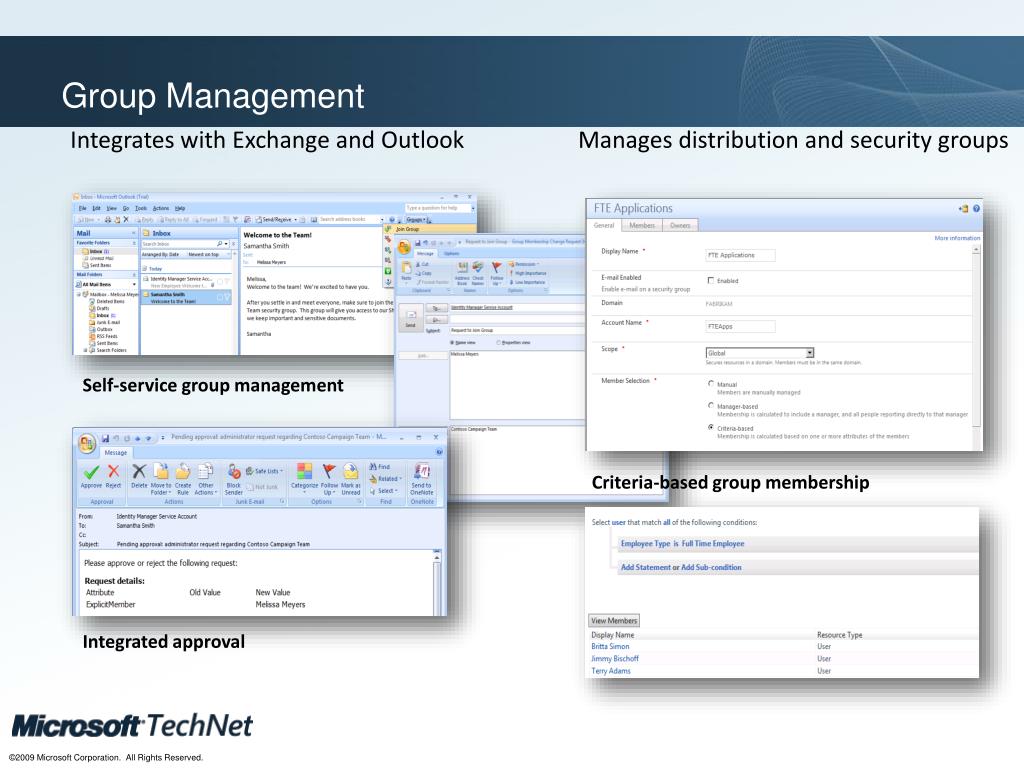
Task: Switch to the Members tab
Action: coord(642,225)
